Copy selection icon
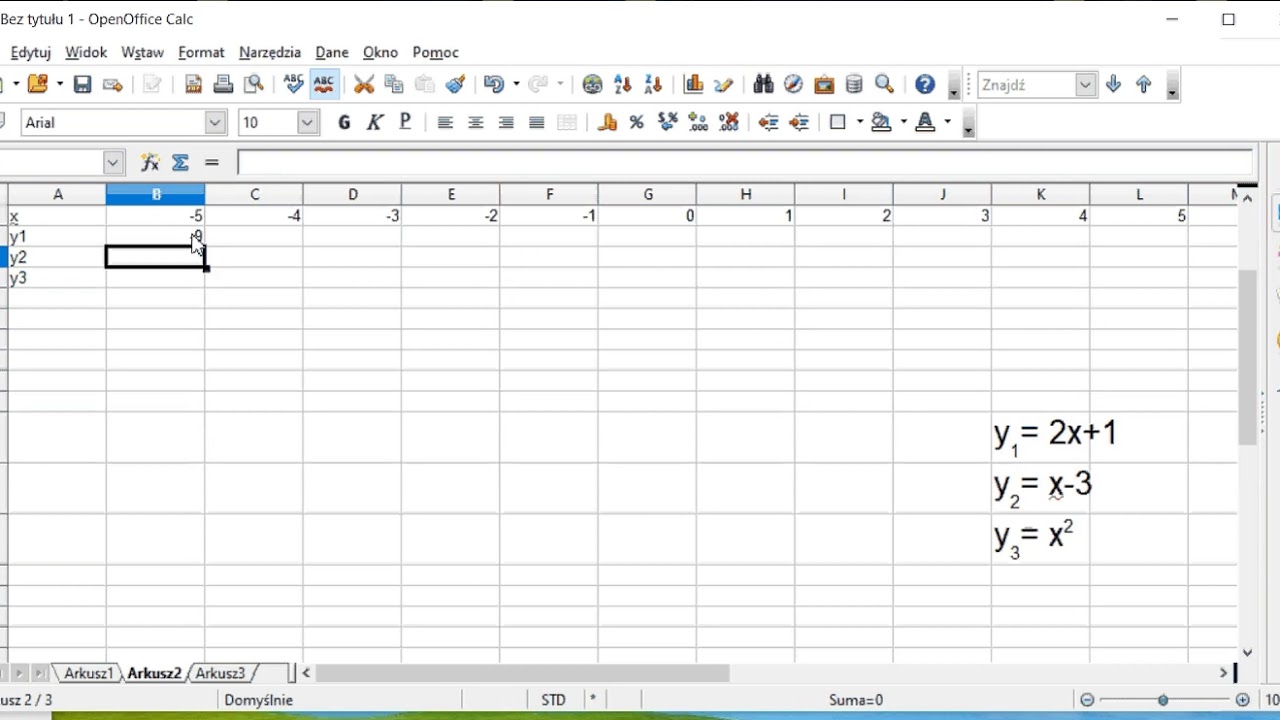 [394, 85]
